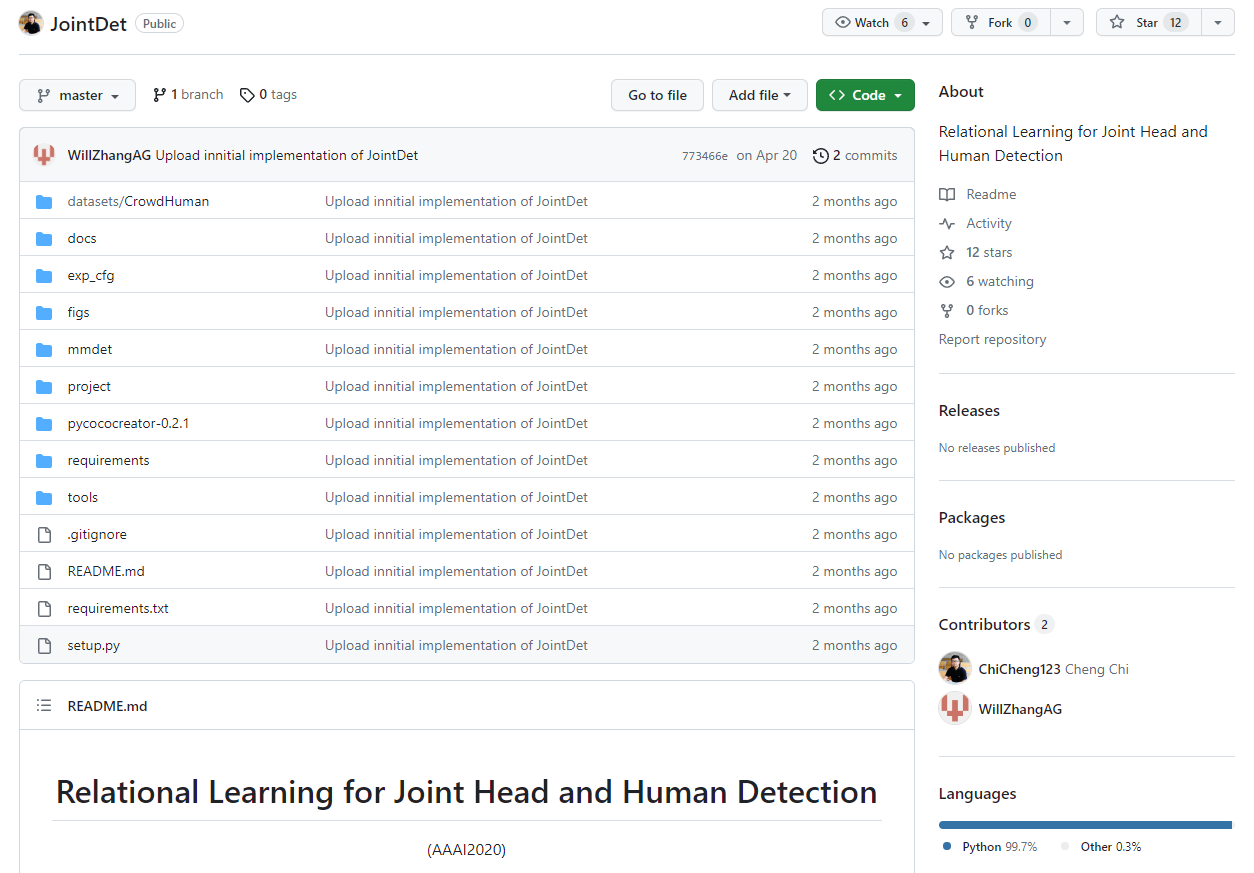This screenshot has height=873, width=1254.
Task: Click the Python language bar segment
Action: click(x=1084, y=824)
